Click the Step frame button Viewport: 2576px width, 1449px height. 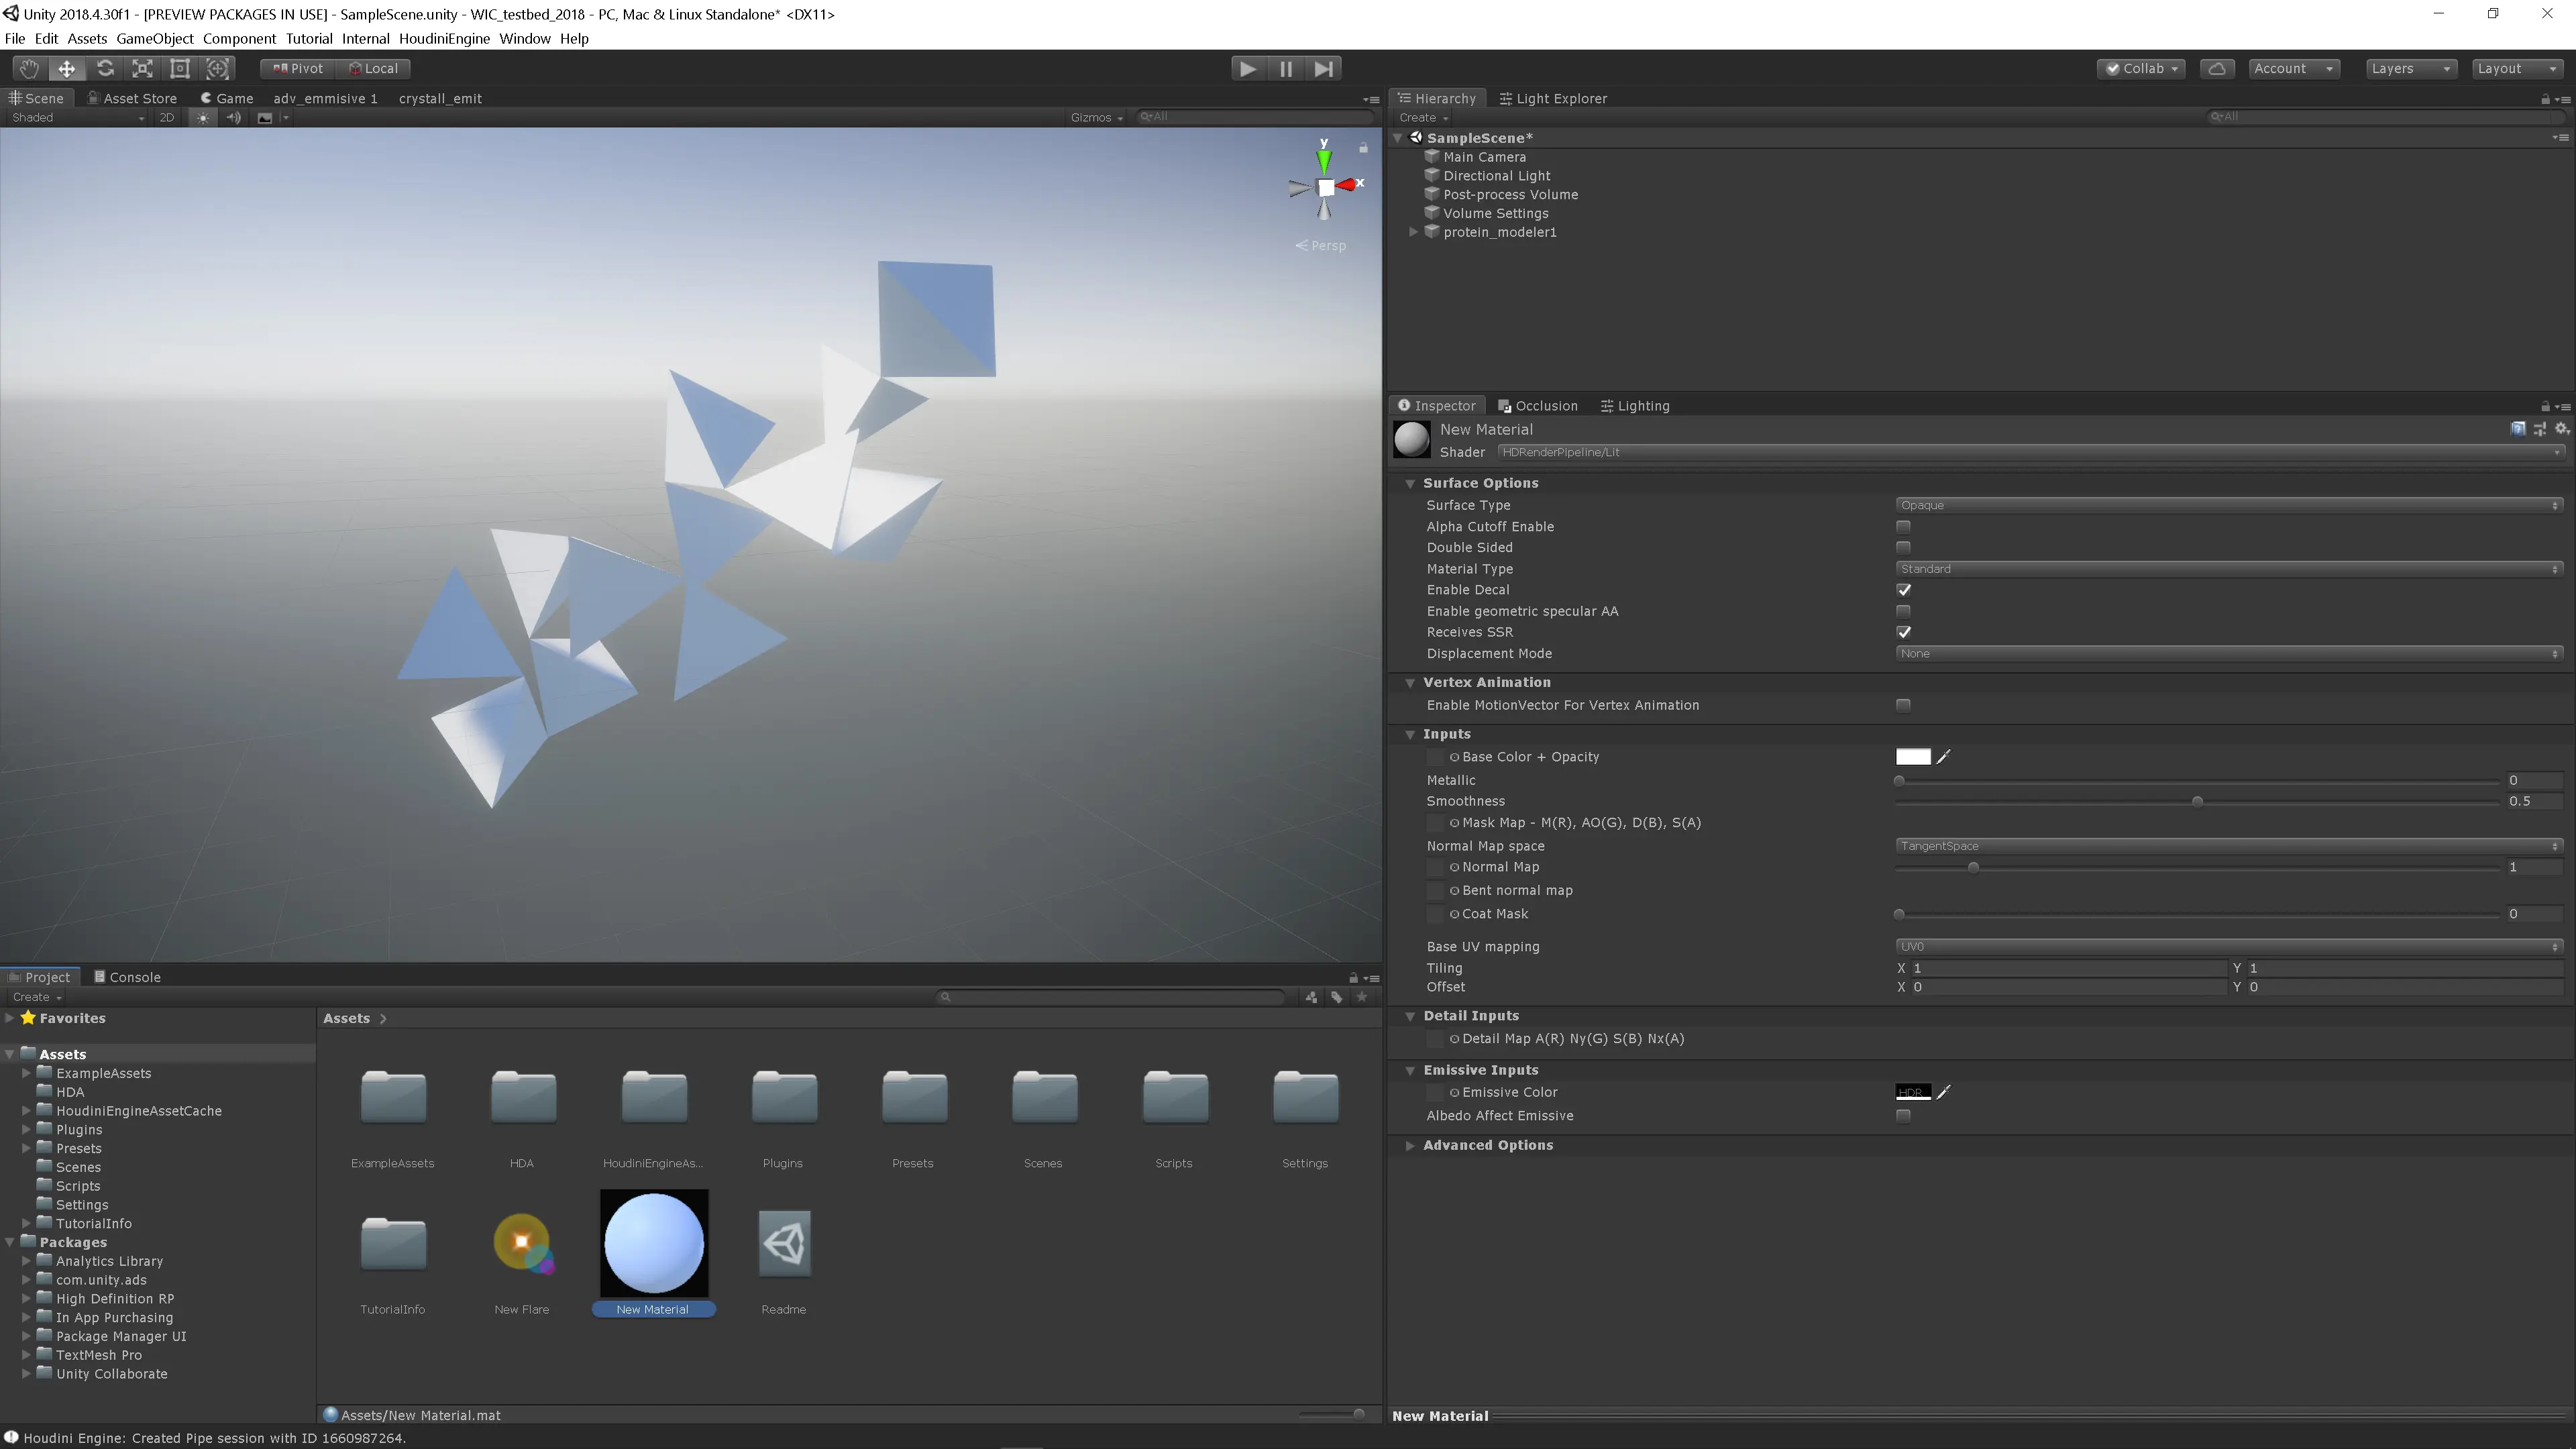pyautogui.click(x=1323, y=68)
